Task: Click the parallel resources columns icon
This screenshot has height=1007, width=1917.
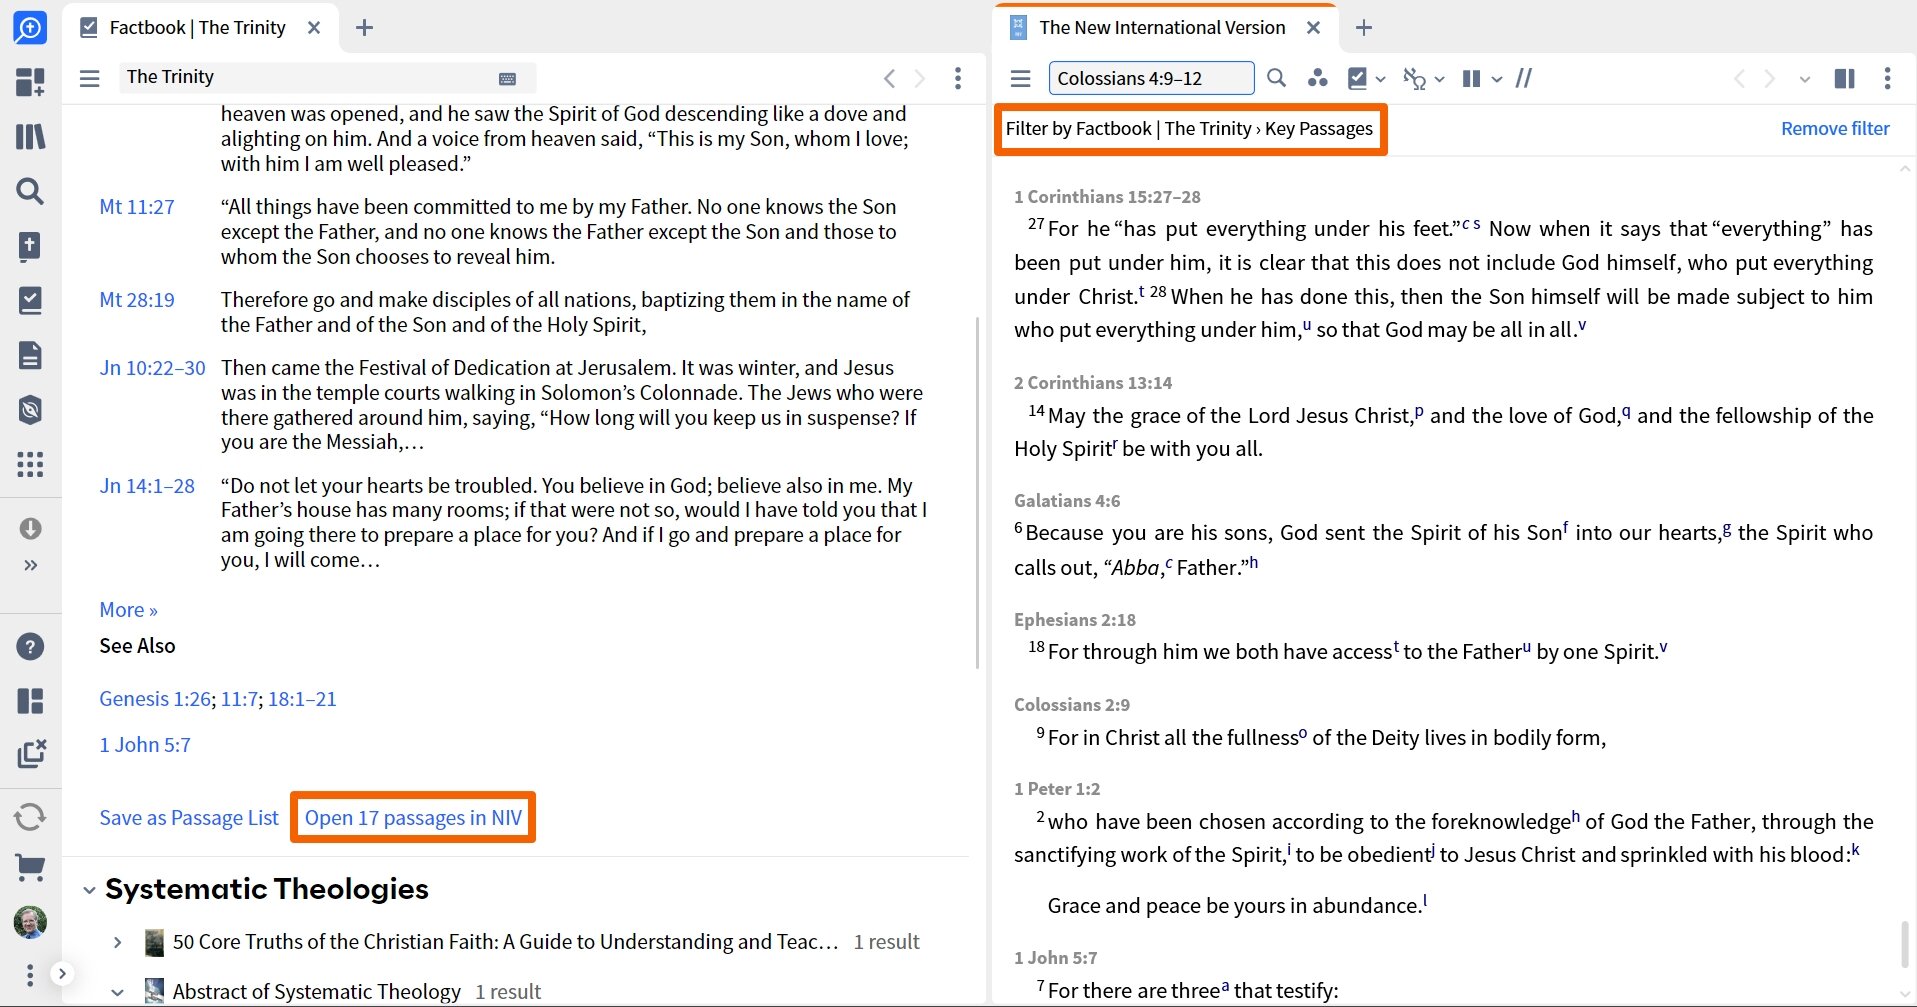Action: point(1471,78)
